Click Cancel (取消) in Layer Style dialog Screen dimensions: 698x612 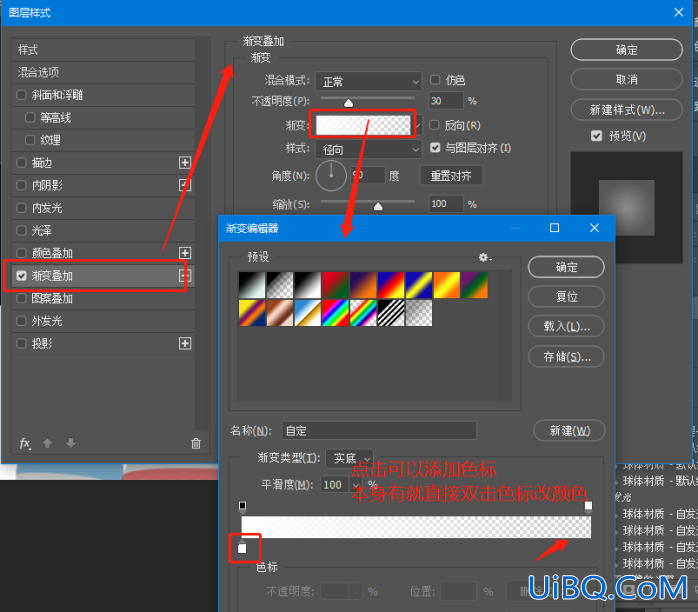[x=626, y=80]
